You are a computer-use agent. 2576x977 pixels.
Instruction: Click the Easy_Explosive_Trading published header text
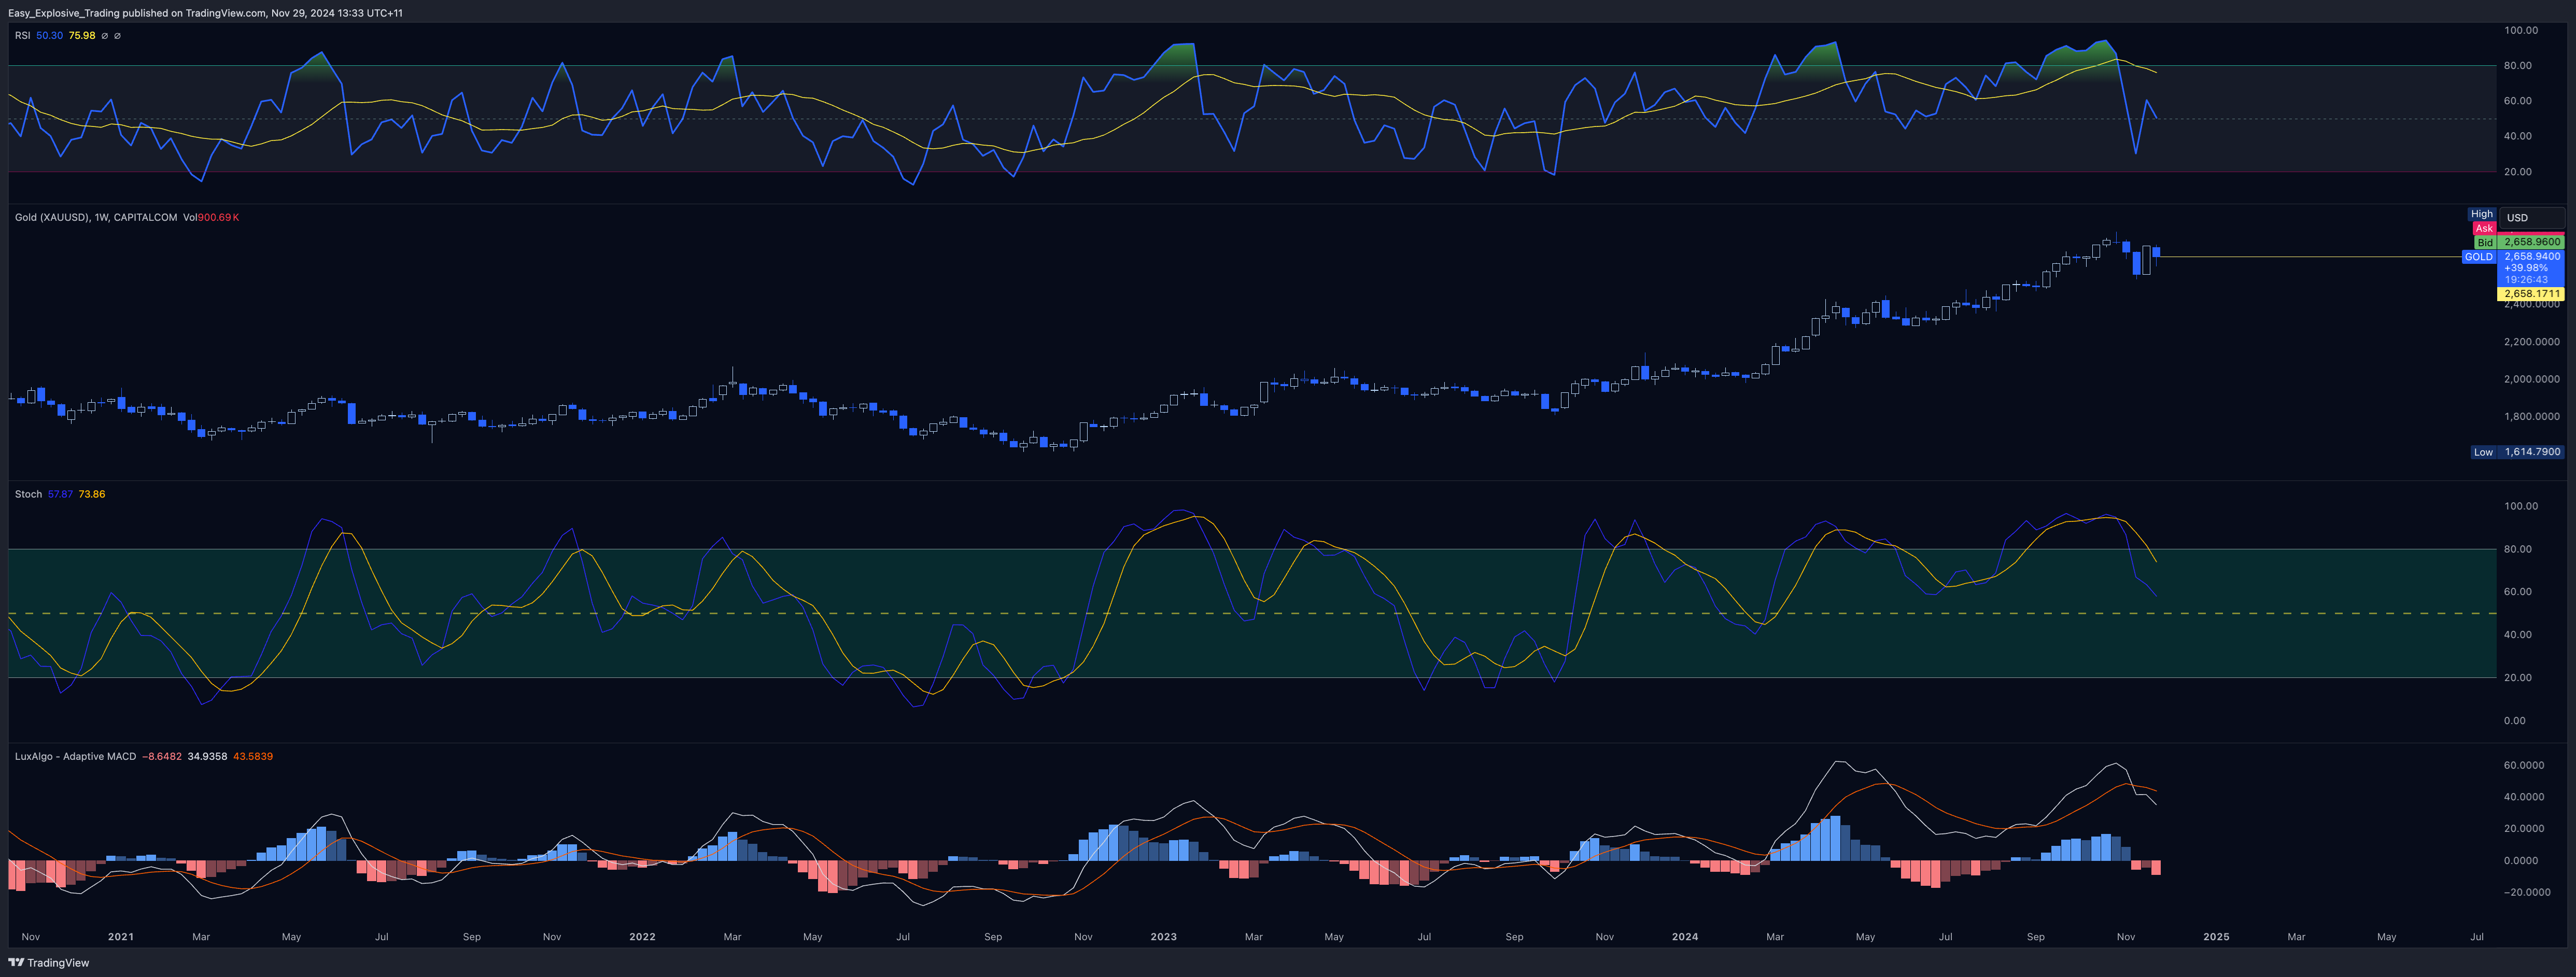[x=205, y=13]
